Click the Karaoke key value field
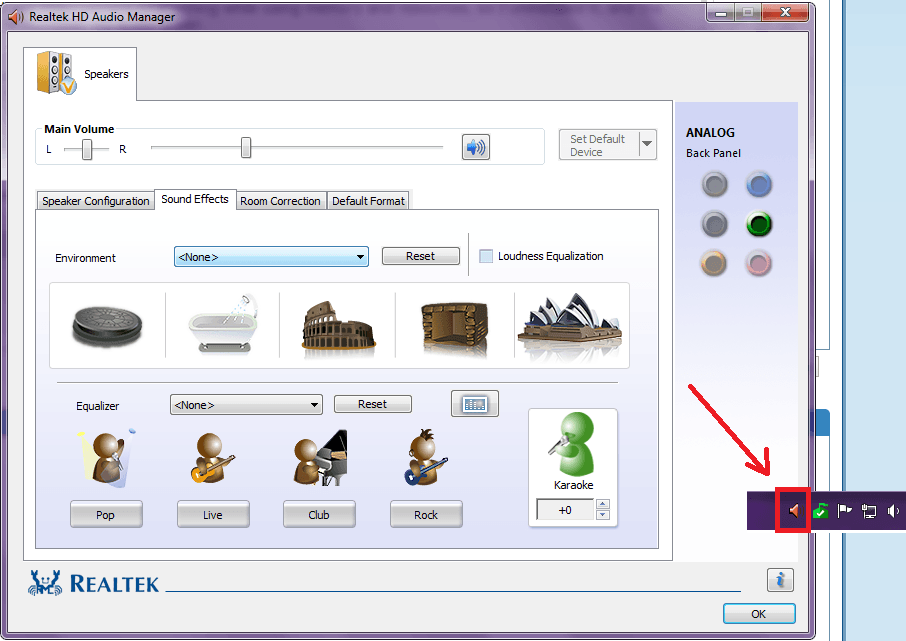Screen dimensions: 906x641 [565, 510]
